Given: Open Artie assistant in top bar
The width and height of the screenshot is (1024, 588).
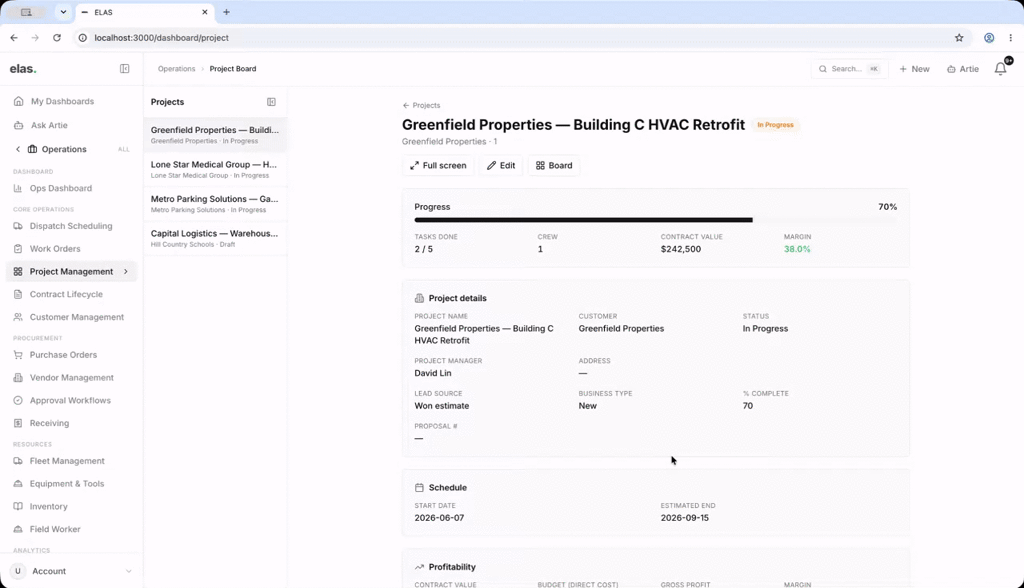Looking at the screenshot, I should coord(963,69).
